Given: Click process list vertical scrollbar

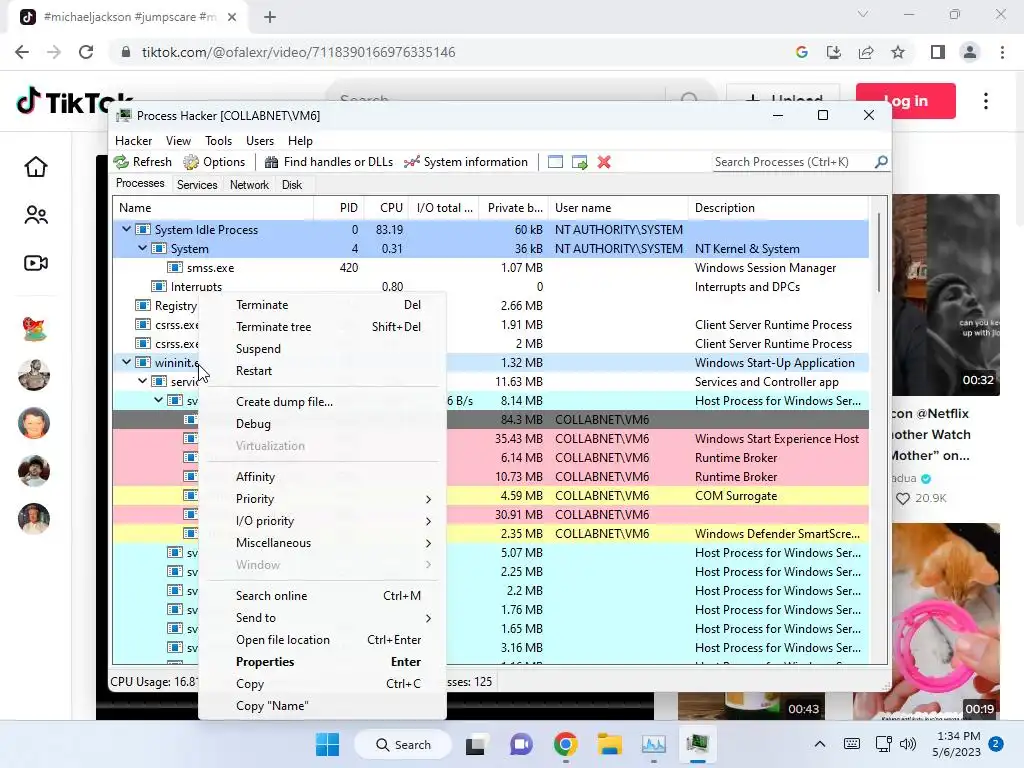Looking at the screenshot, I should coord(878,252).
